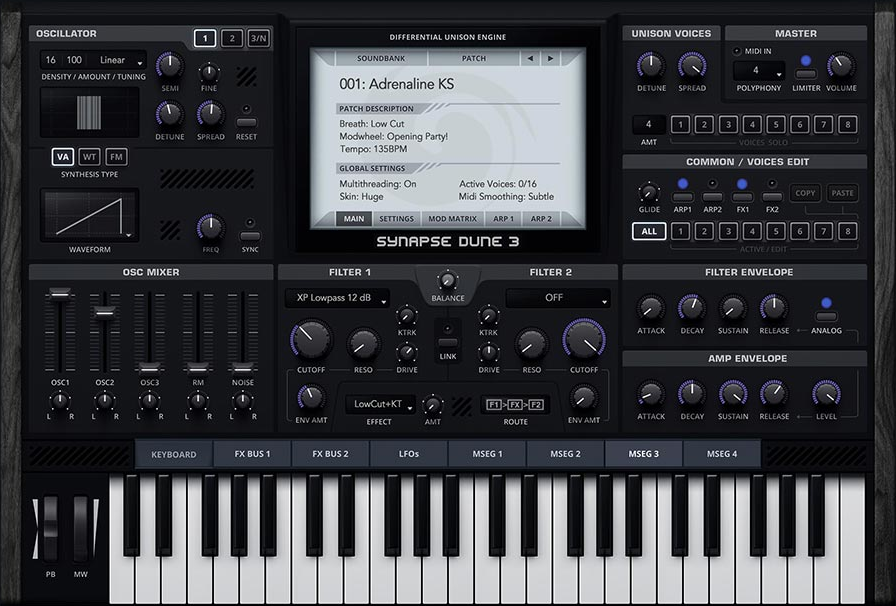Click the OSC1 pan knob
The height and width of the screenshot is (606, 896).
coord(60,401)
